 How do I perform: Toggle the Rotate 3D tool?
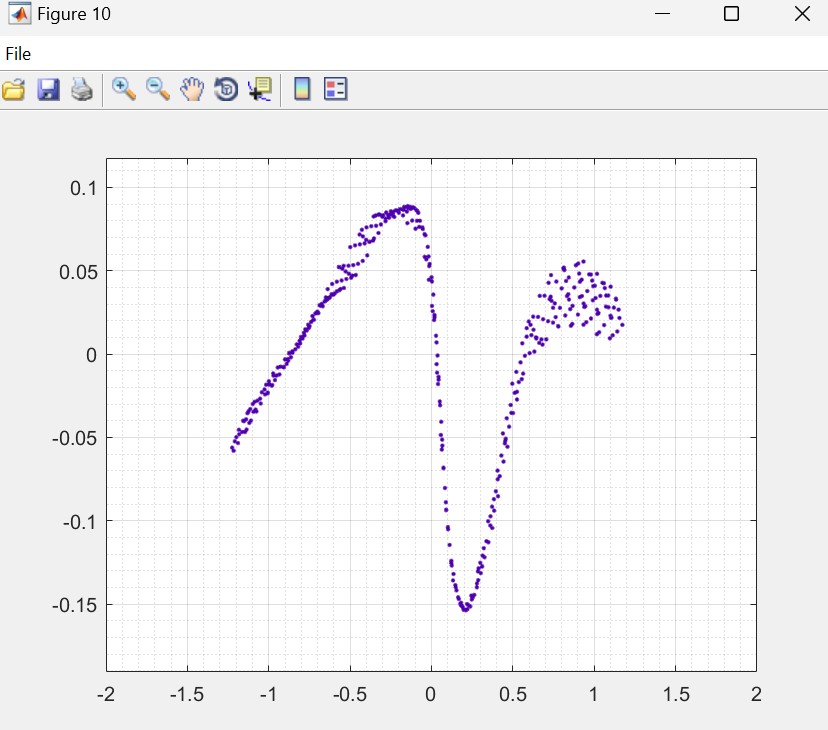226,90
